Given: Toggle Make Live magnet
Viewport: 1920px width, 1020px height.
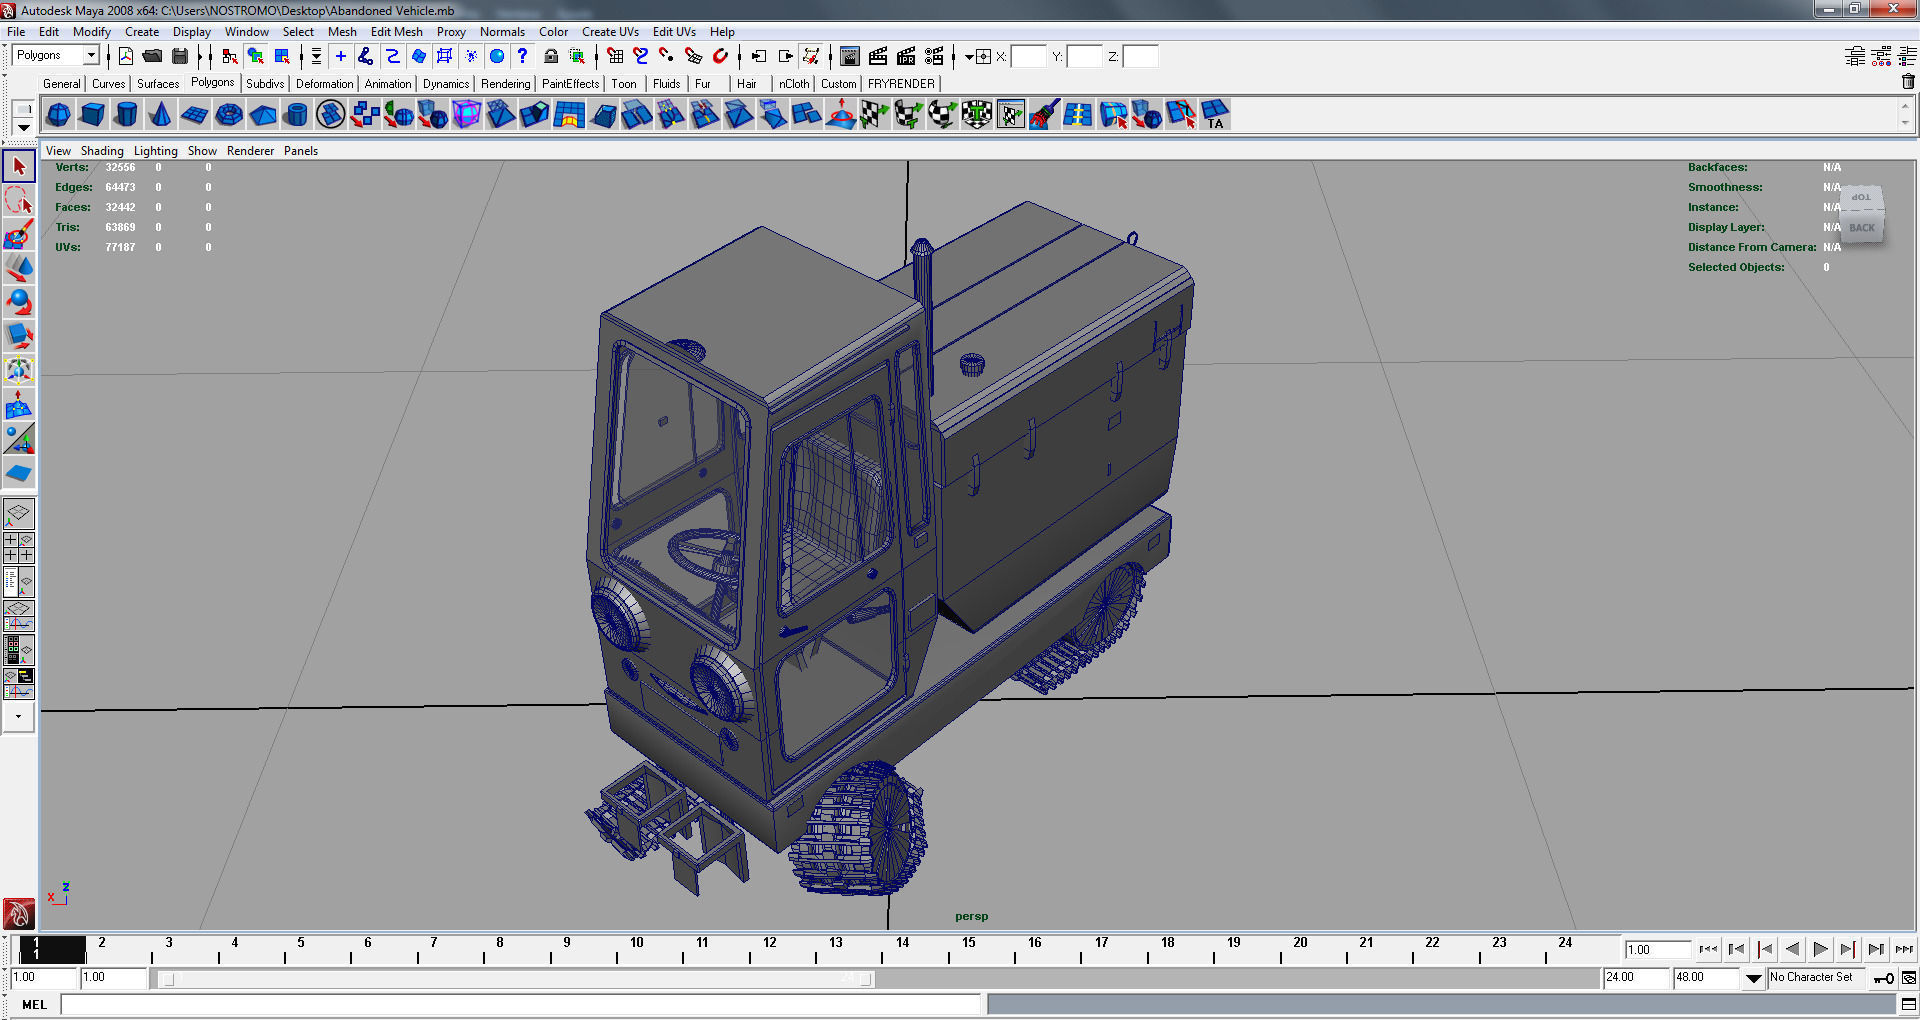Looking at the screenshot, I should (720, 56).
